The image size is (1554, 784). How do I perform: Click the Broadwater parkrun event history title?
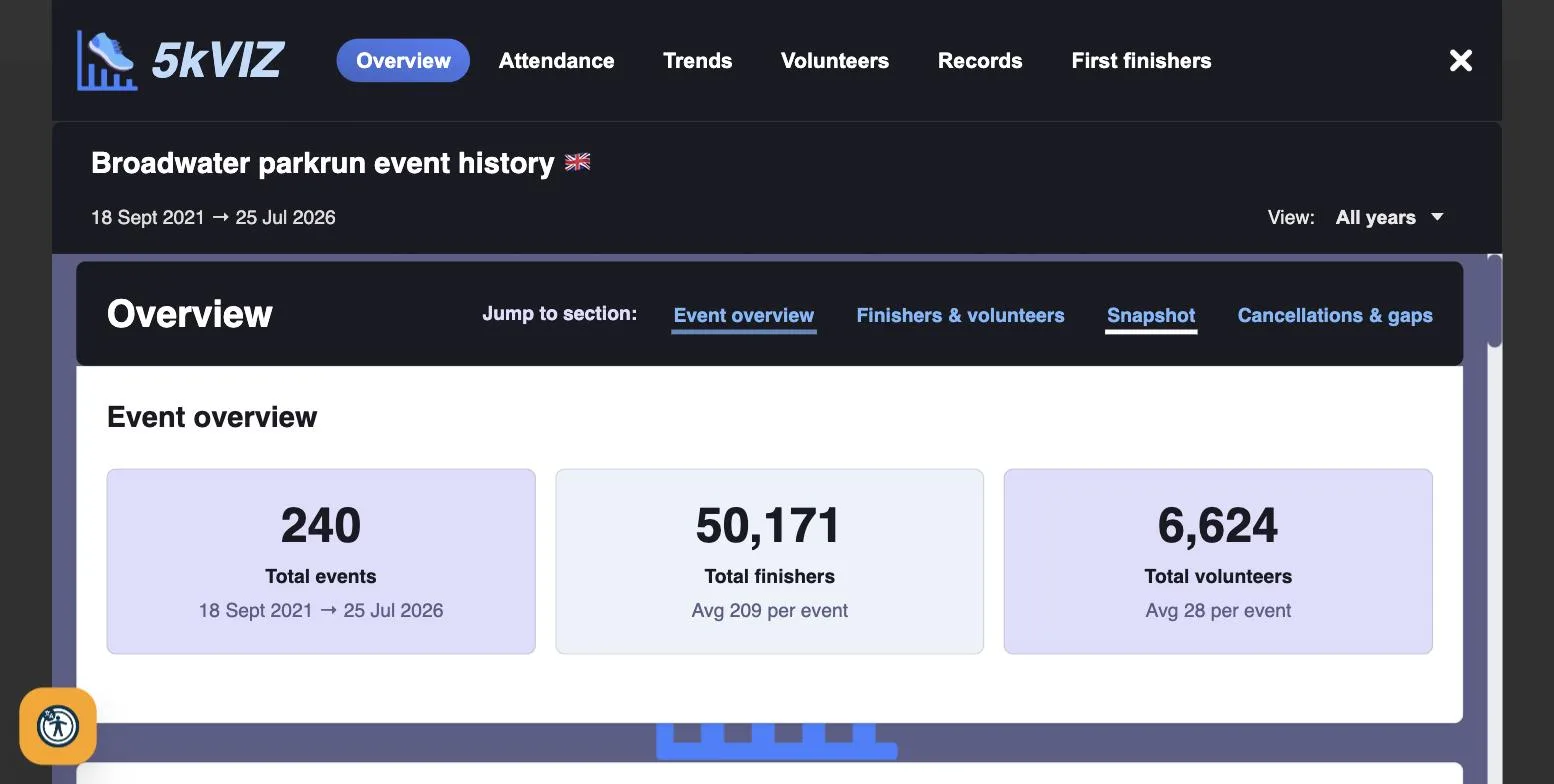click(322, 163)
